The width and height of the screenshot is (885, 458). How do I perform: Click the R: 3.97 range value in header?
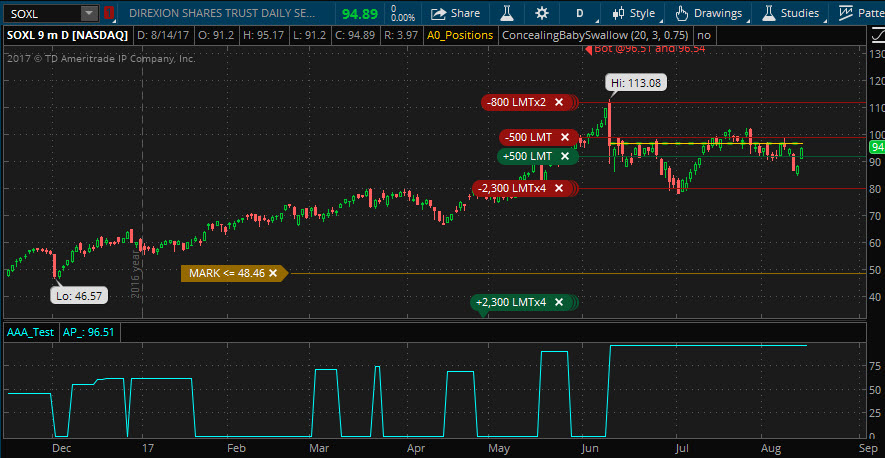(x=400, y=35)
